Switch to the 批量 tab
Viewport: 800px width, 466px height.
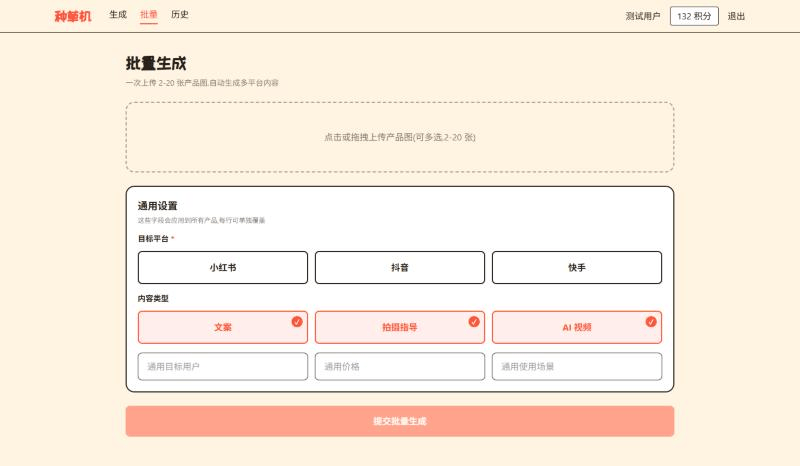pyautogui.click(x=148, y=15)
